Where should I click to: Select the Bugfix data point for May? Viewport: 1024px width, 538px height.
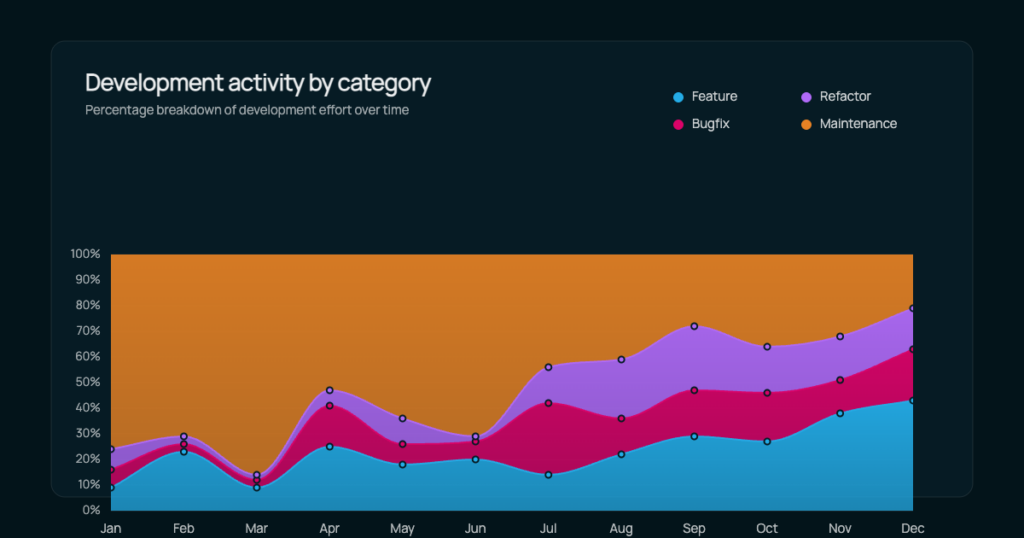pyautogui.click(x=402, y=444)
